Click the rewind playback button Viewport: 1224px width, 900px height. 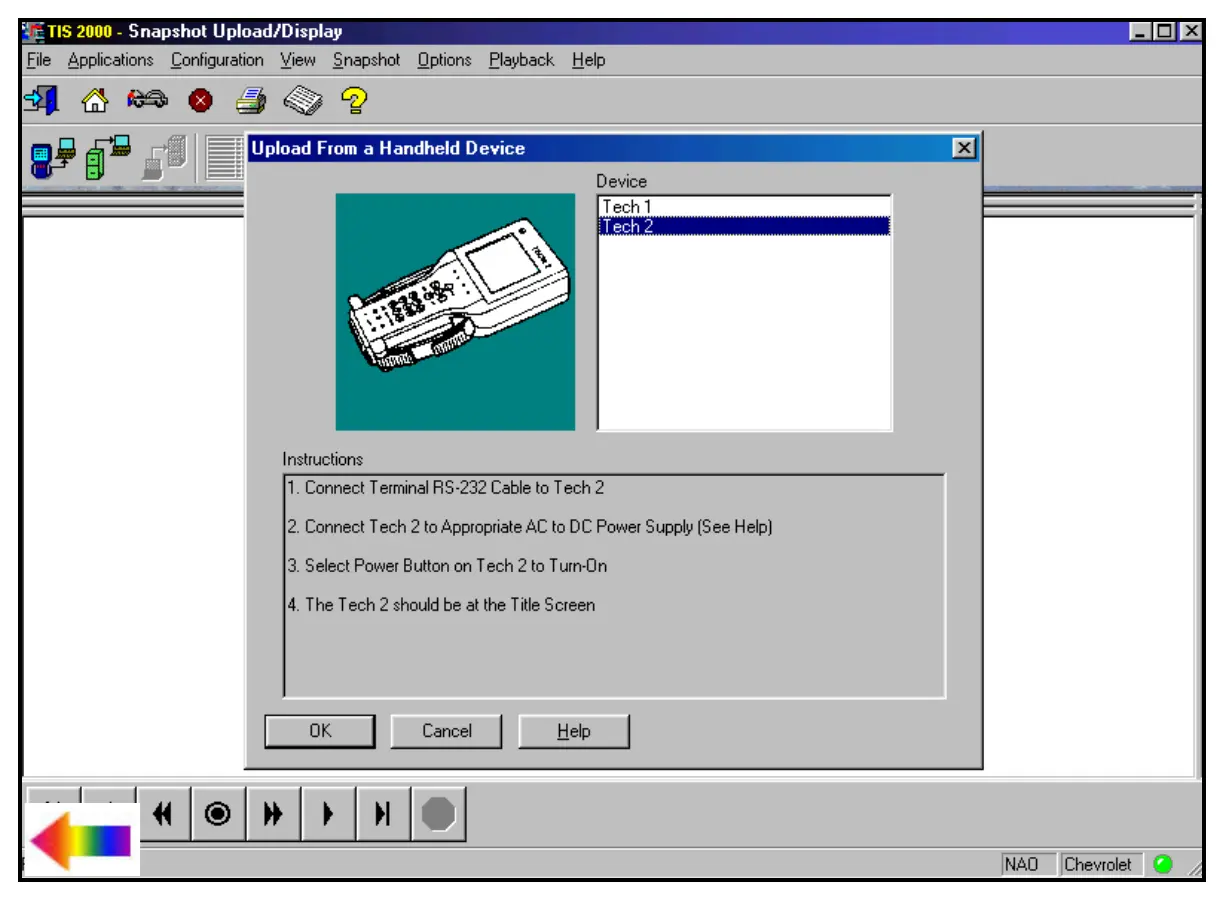[163, 815]
